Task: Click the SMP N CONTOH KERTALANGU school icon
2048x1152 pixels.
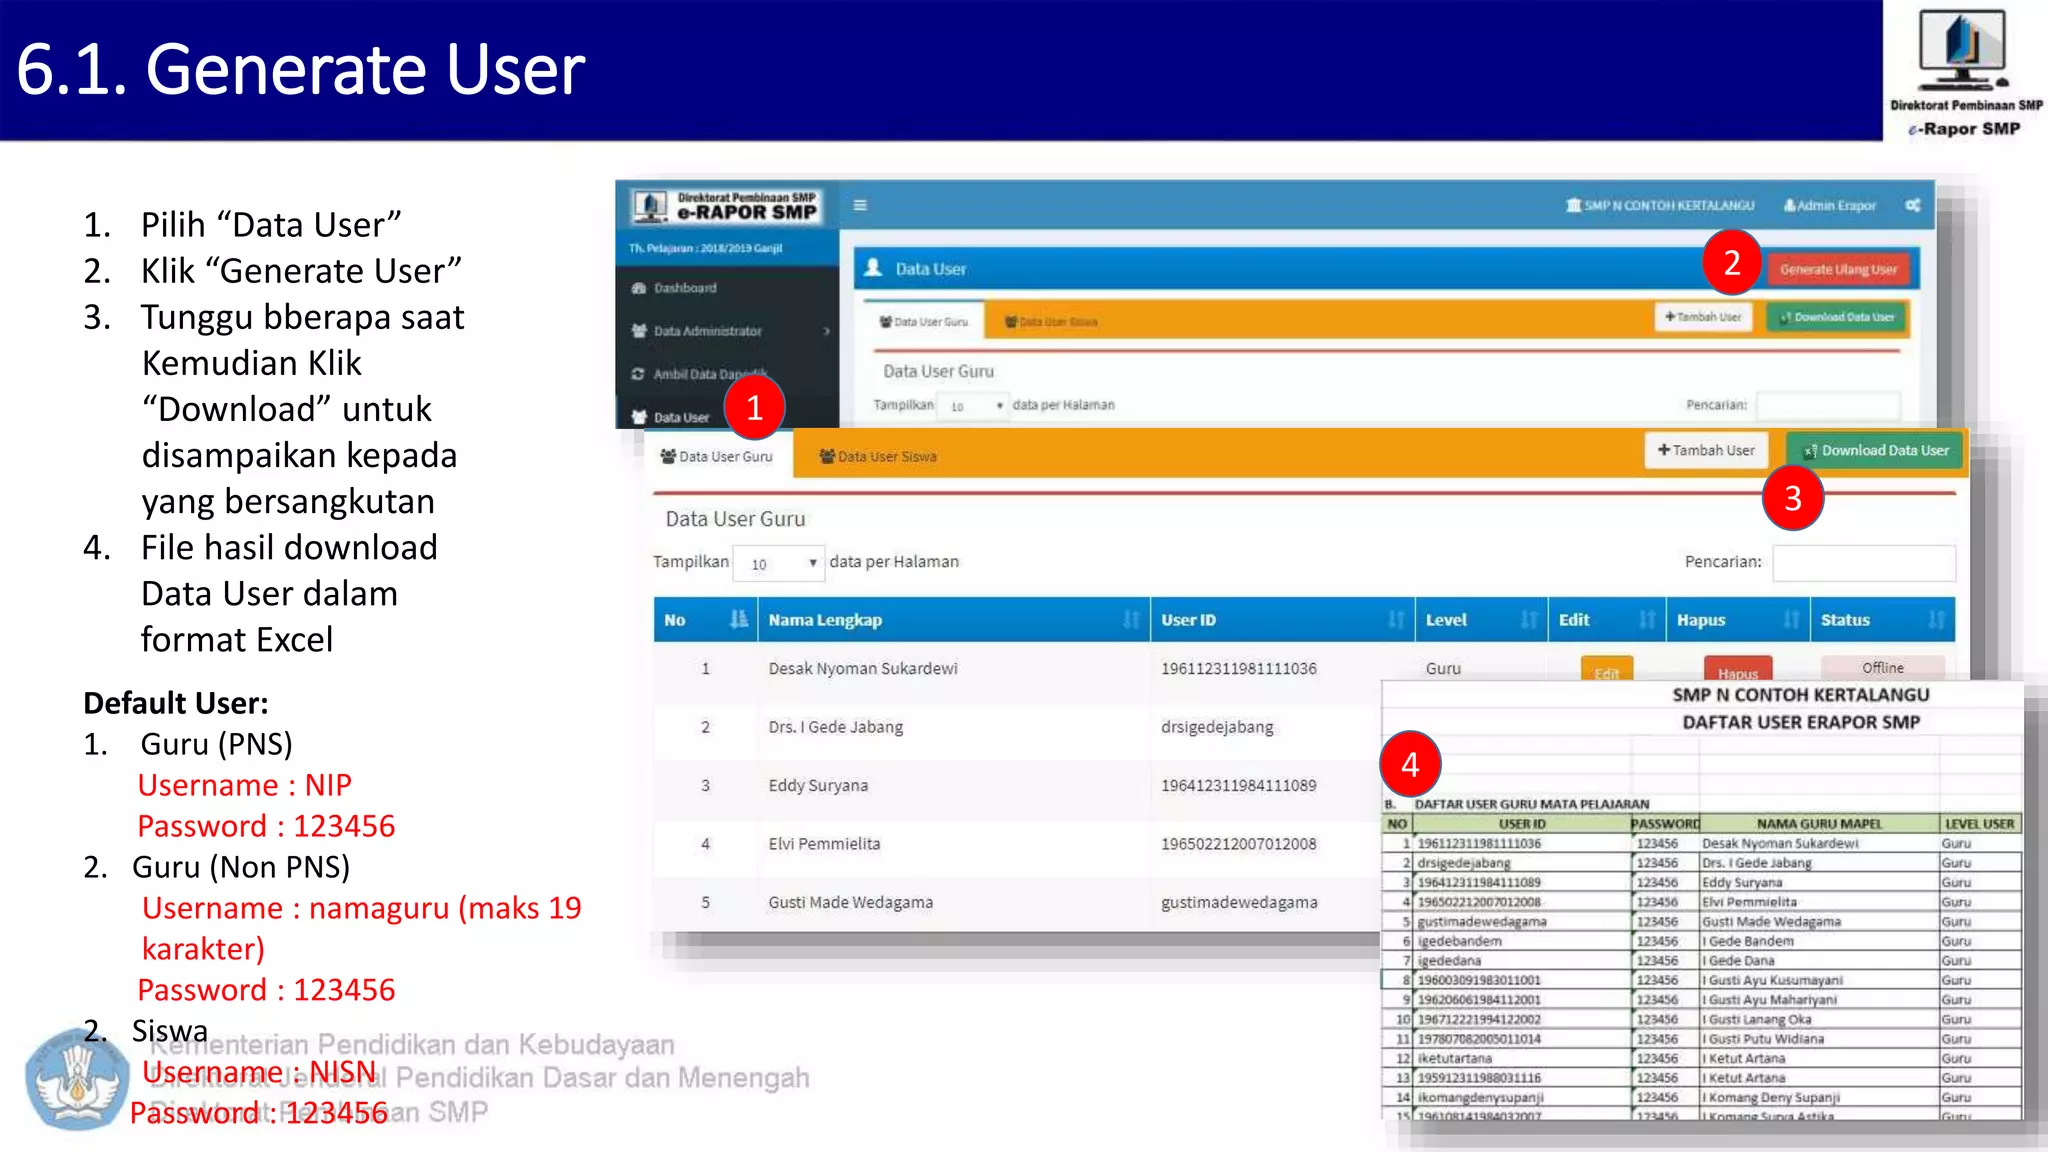Action: point(1573,205)
